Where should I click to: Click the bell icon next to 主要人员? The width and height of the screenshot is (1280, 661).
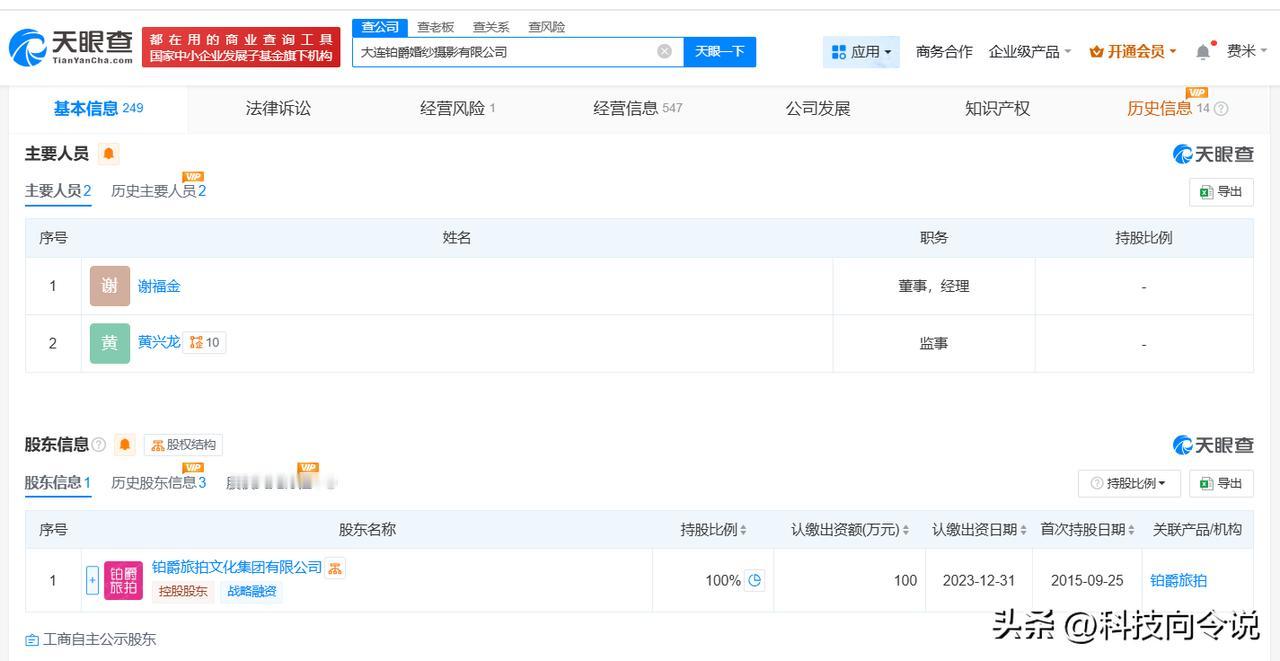point(109,153)
